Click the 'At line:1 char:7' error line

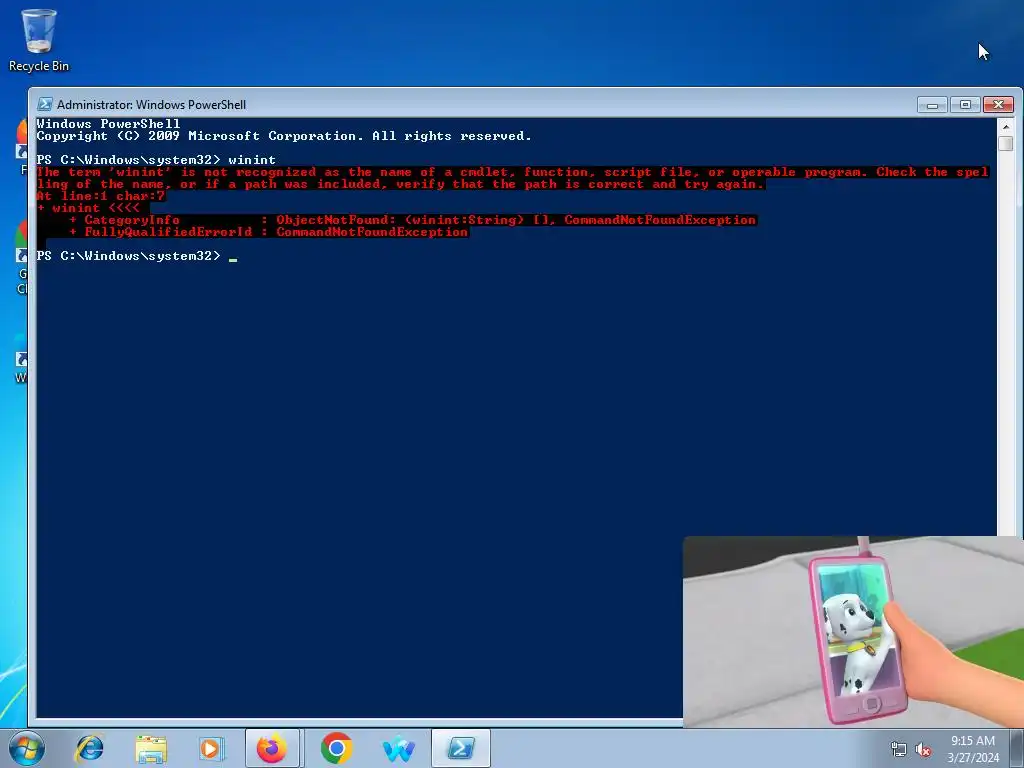pos(101,196)
